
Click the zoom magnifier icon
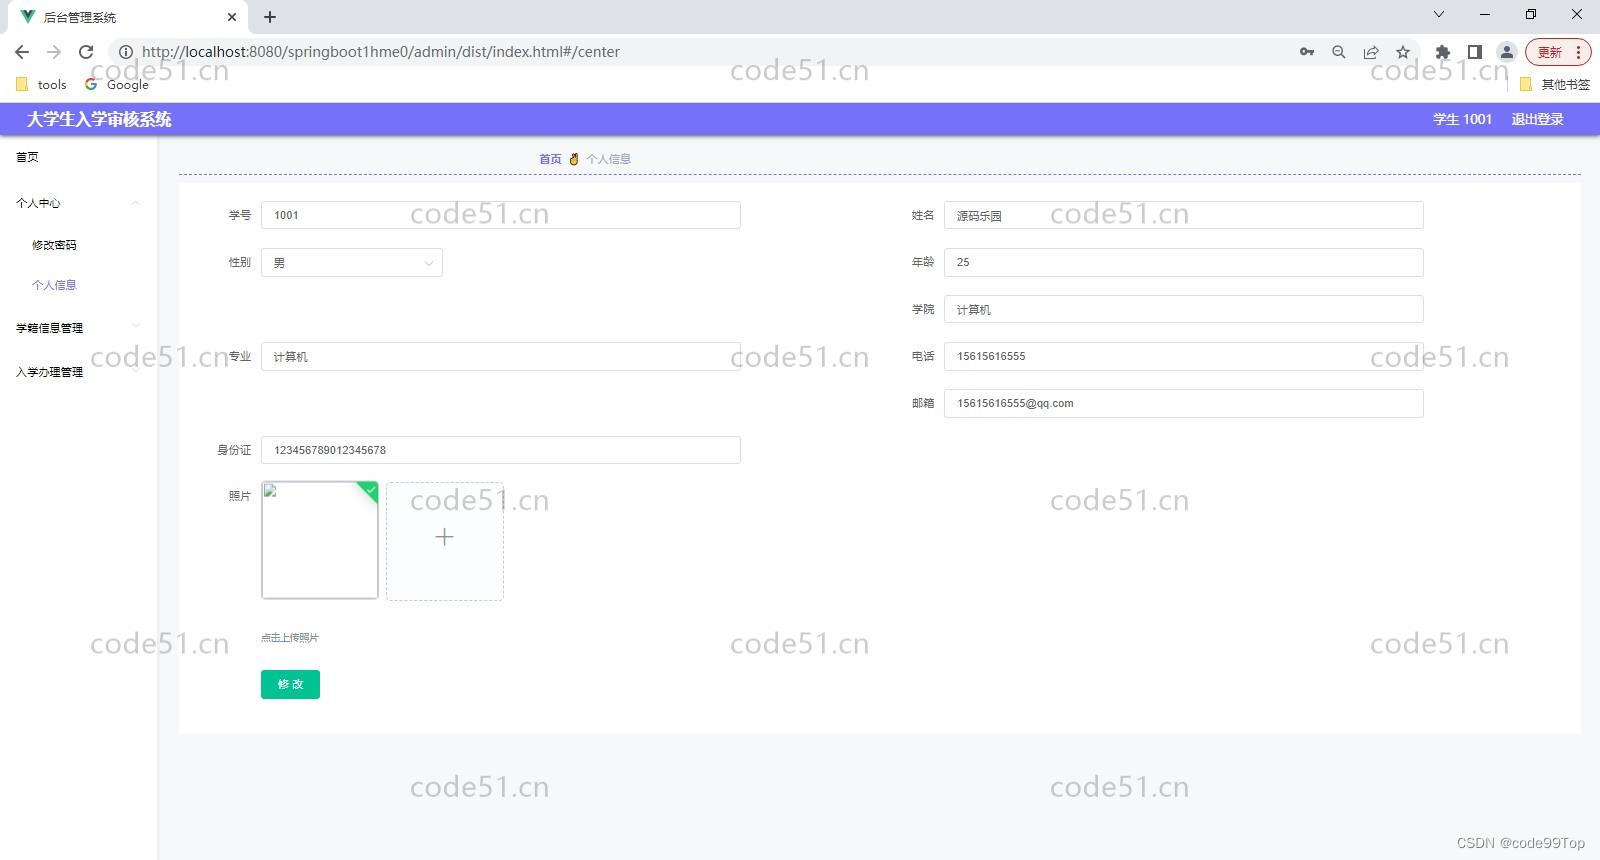(x=1339, y=52)
